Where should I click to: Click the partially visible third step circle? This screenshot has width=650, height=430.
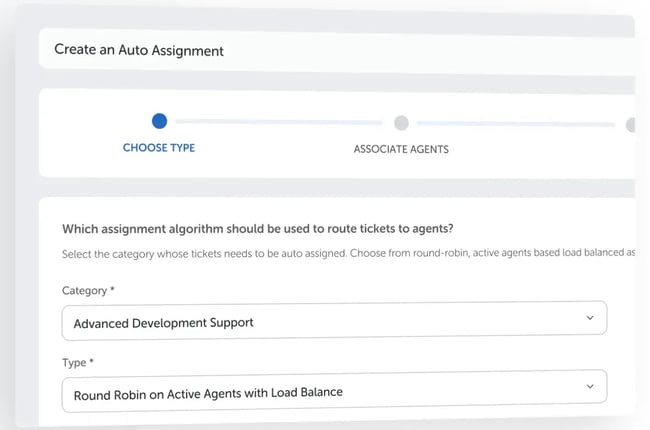(631, 125)
